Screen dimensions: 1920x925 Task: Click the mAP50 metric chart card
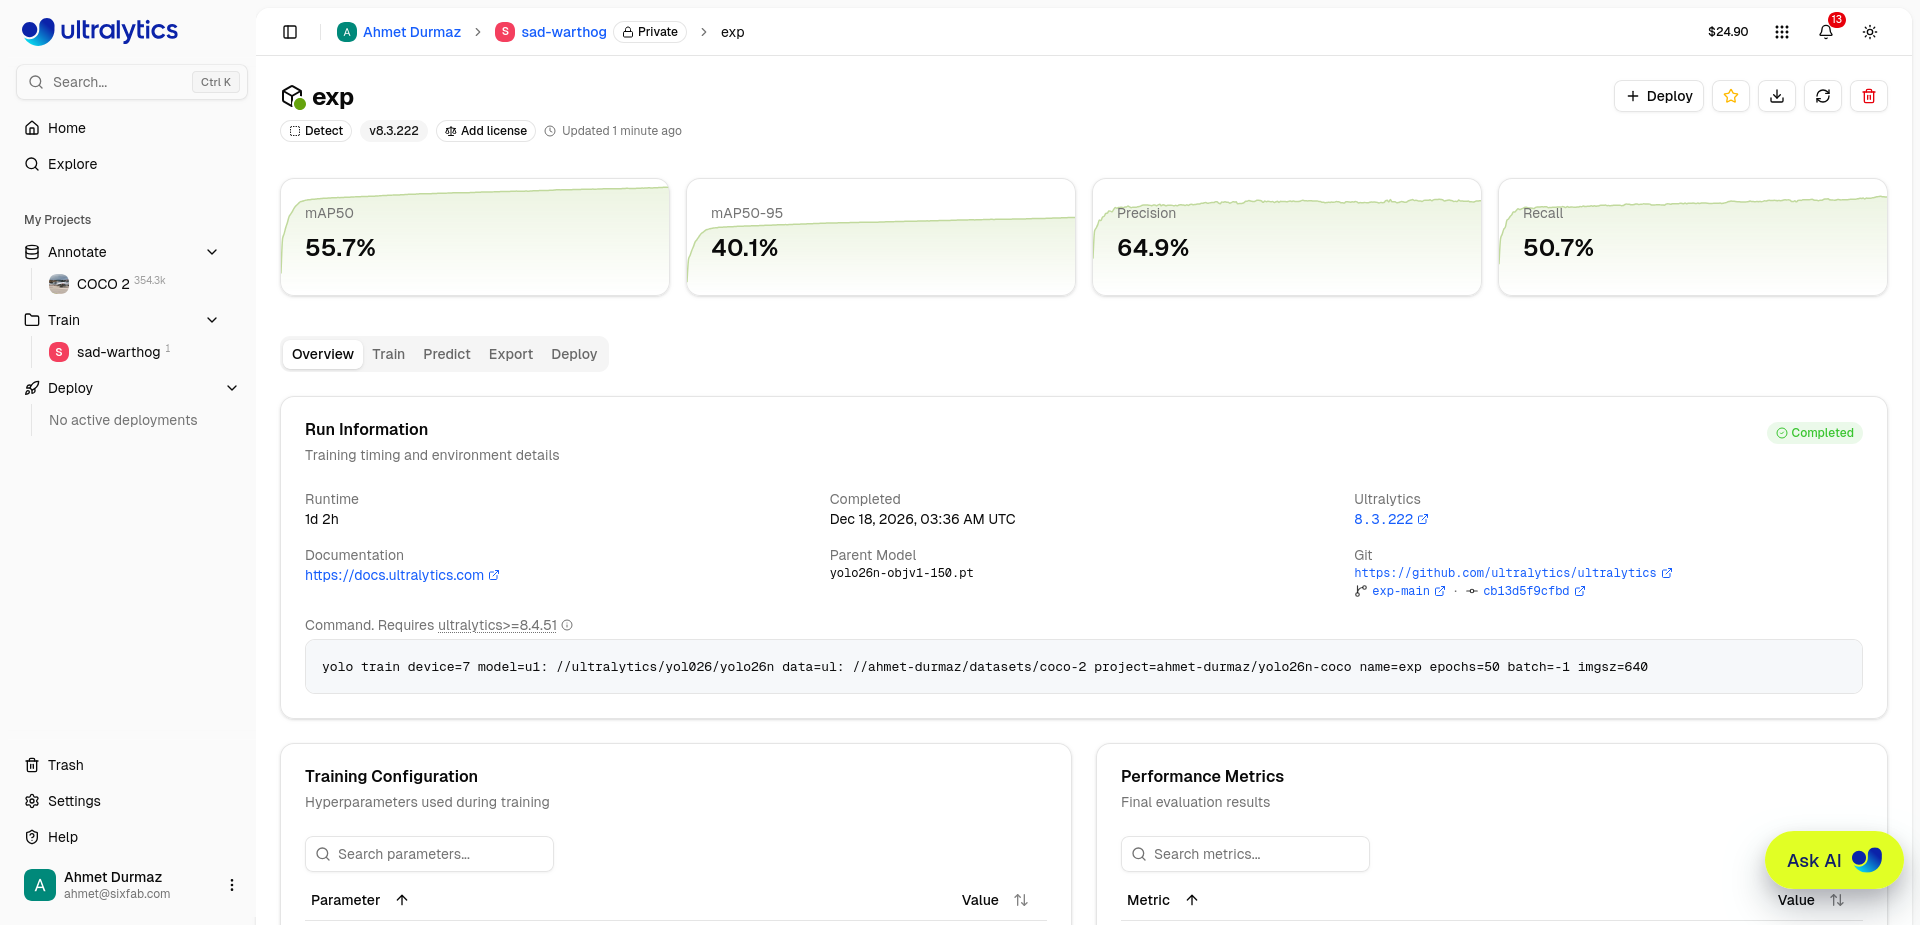475,237
